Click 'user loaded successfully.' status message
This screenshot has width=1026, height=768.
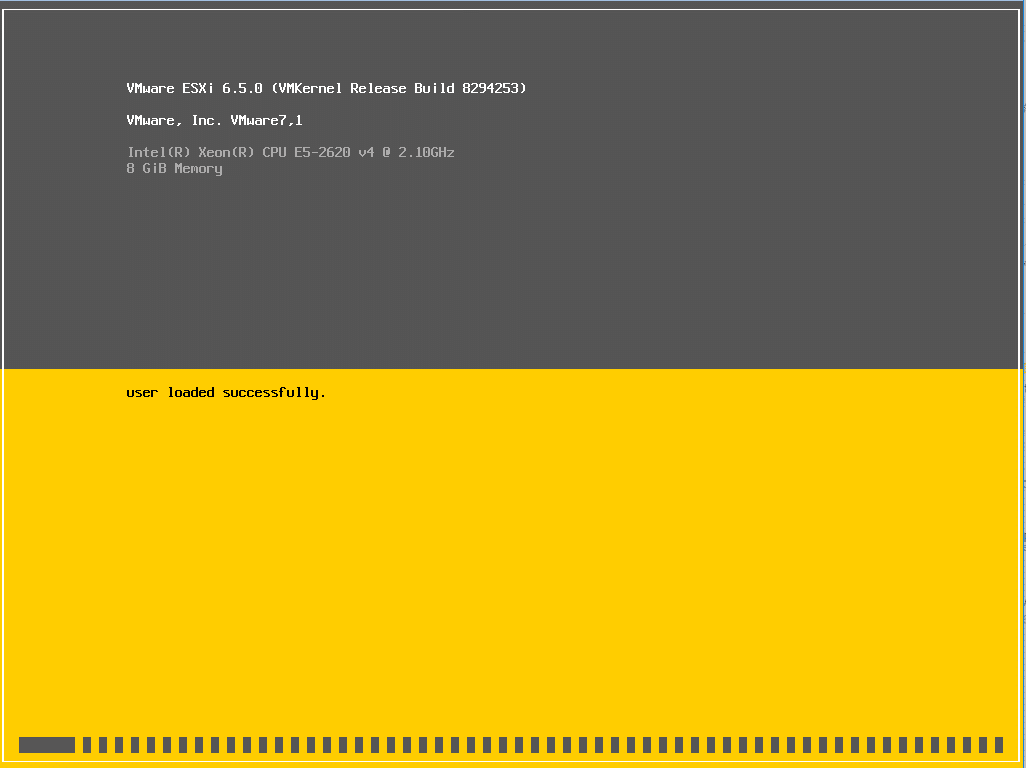pos(226,393)
